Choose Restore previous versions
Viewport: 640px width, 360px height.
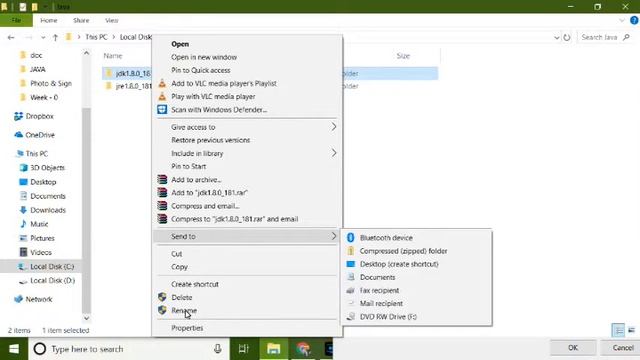(211, 140)
